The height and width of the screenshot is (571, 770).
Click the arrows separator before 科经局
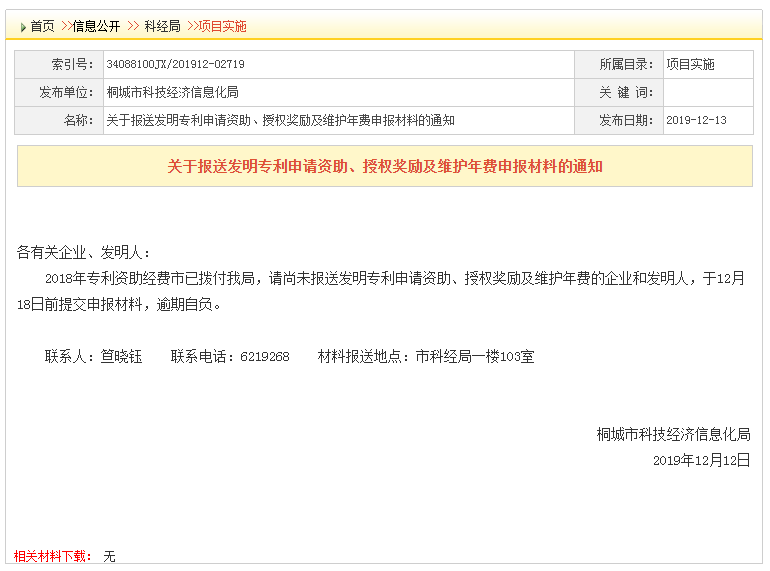[x=133, y=26]
